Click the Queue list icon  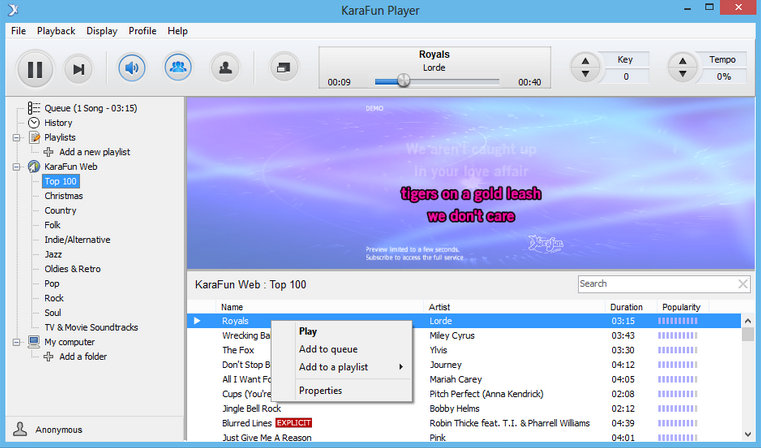pyautogui.click(x=33, y=108)
